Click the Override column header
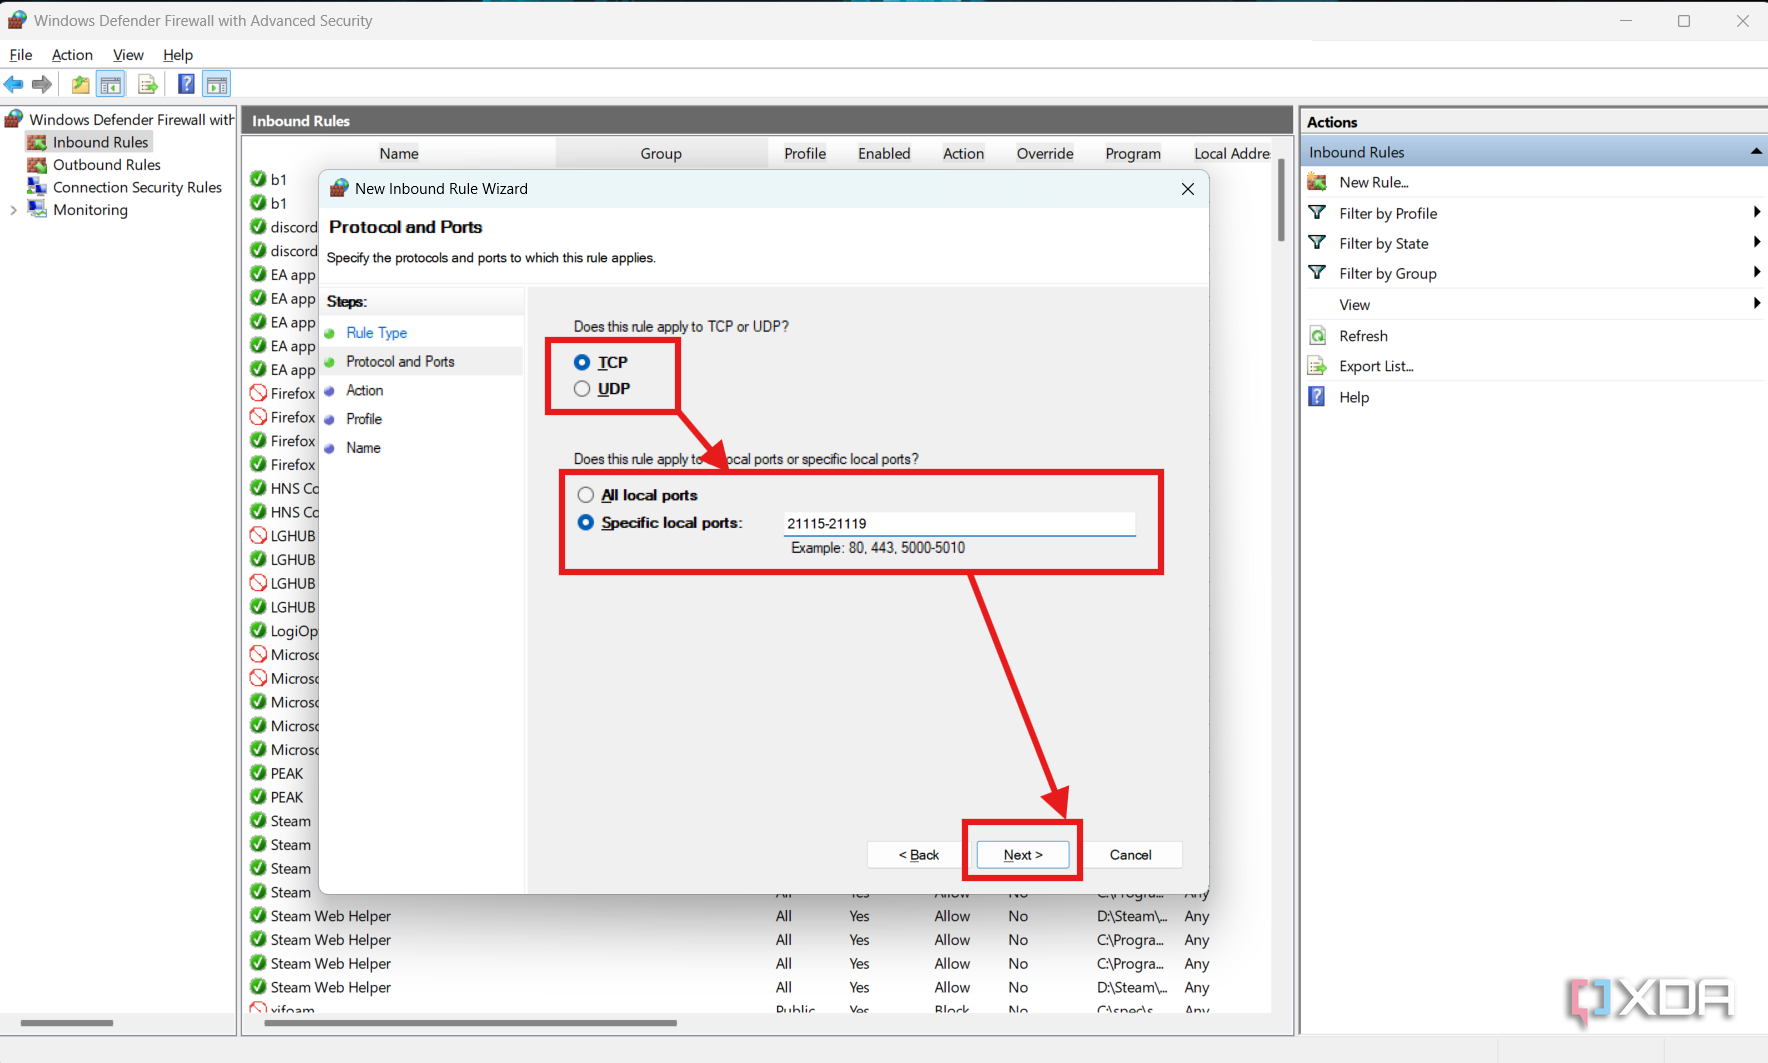 pyautogui.click(x=1045, y=153)
